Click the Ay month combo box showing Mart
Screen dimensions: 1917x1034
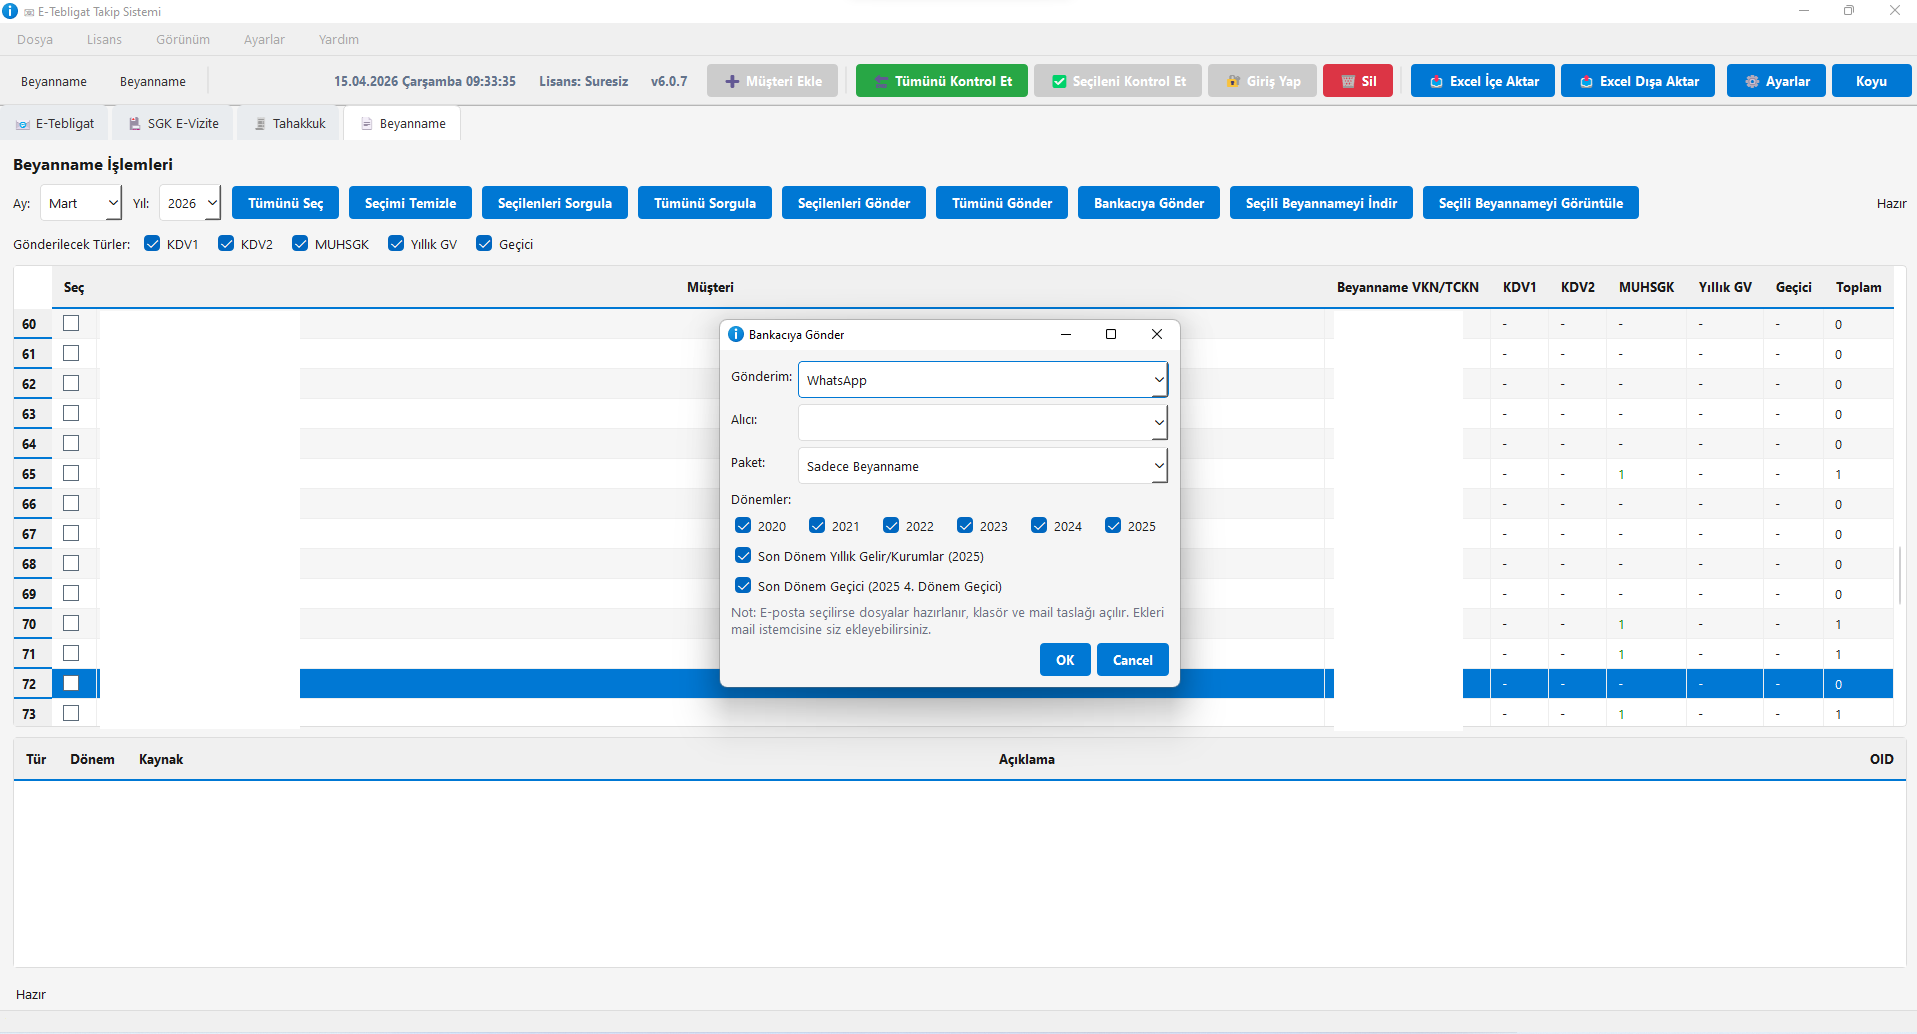coord(81,203)
